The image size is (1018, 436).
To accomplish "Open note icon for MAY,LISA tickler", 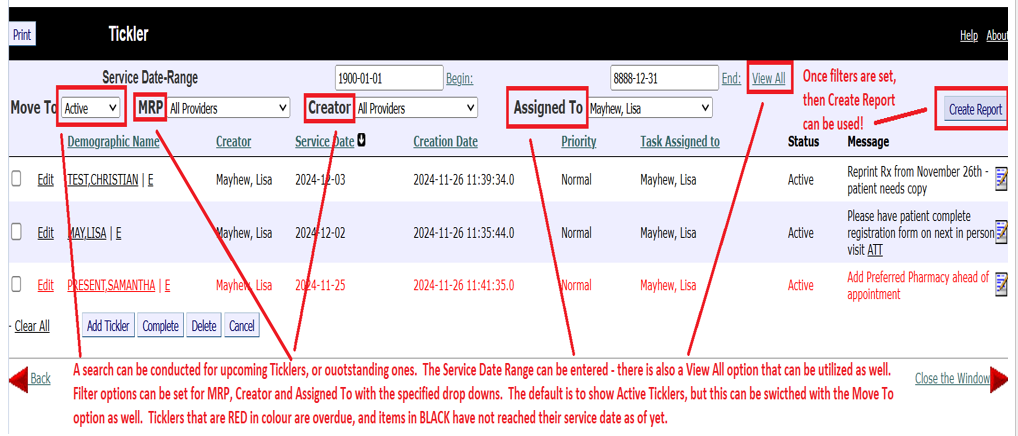I will pos(1001,233).
